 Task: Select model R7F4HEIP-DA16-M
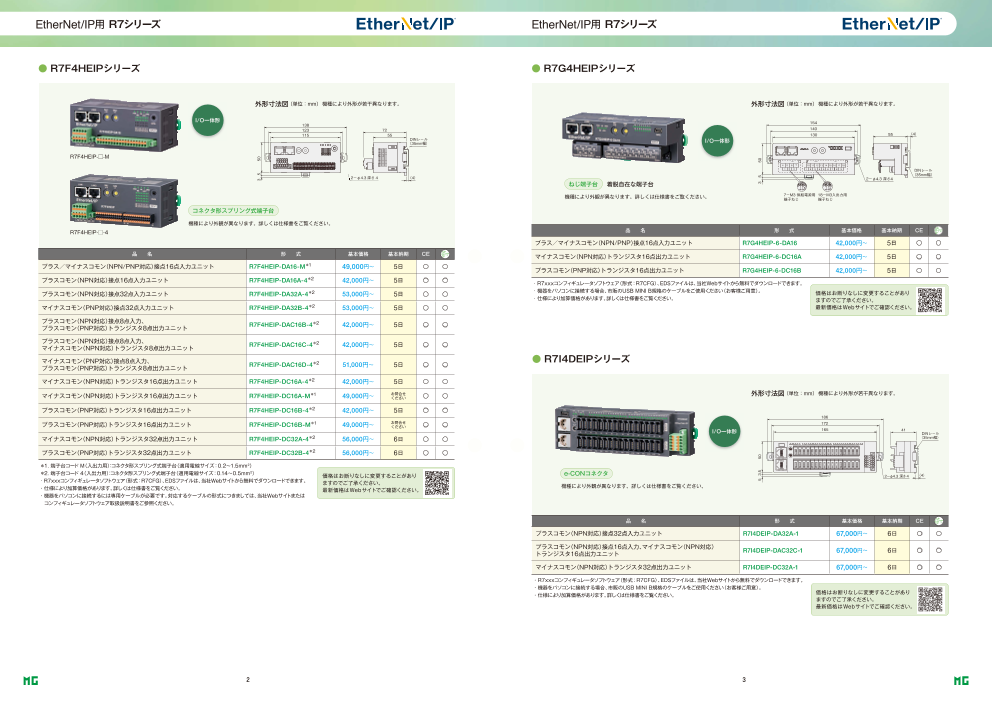point(280,266)
